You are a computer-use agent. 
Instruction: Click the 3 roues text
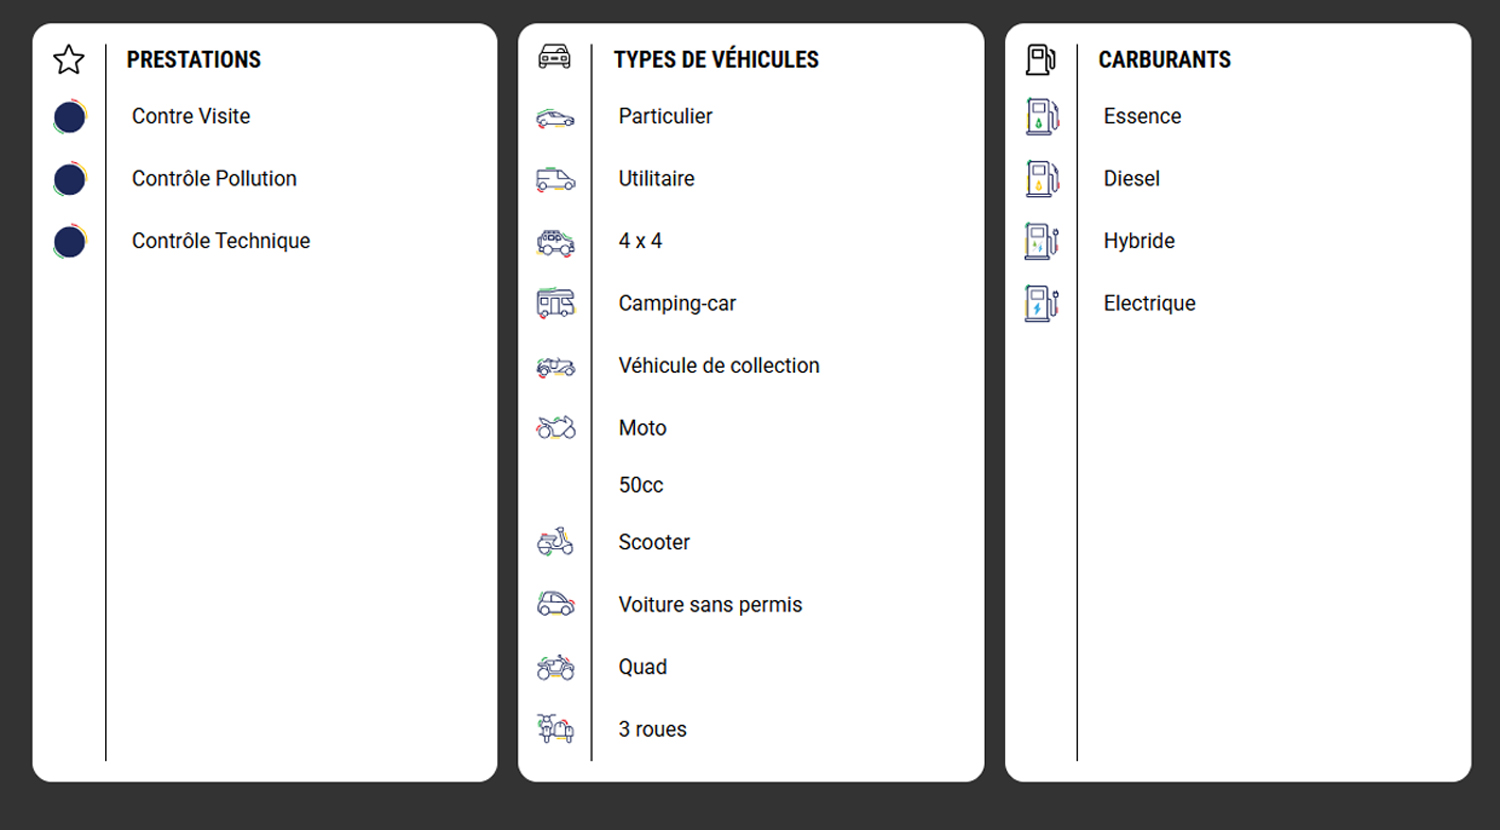coord(652,729)
